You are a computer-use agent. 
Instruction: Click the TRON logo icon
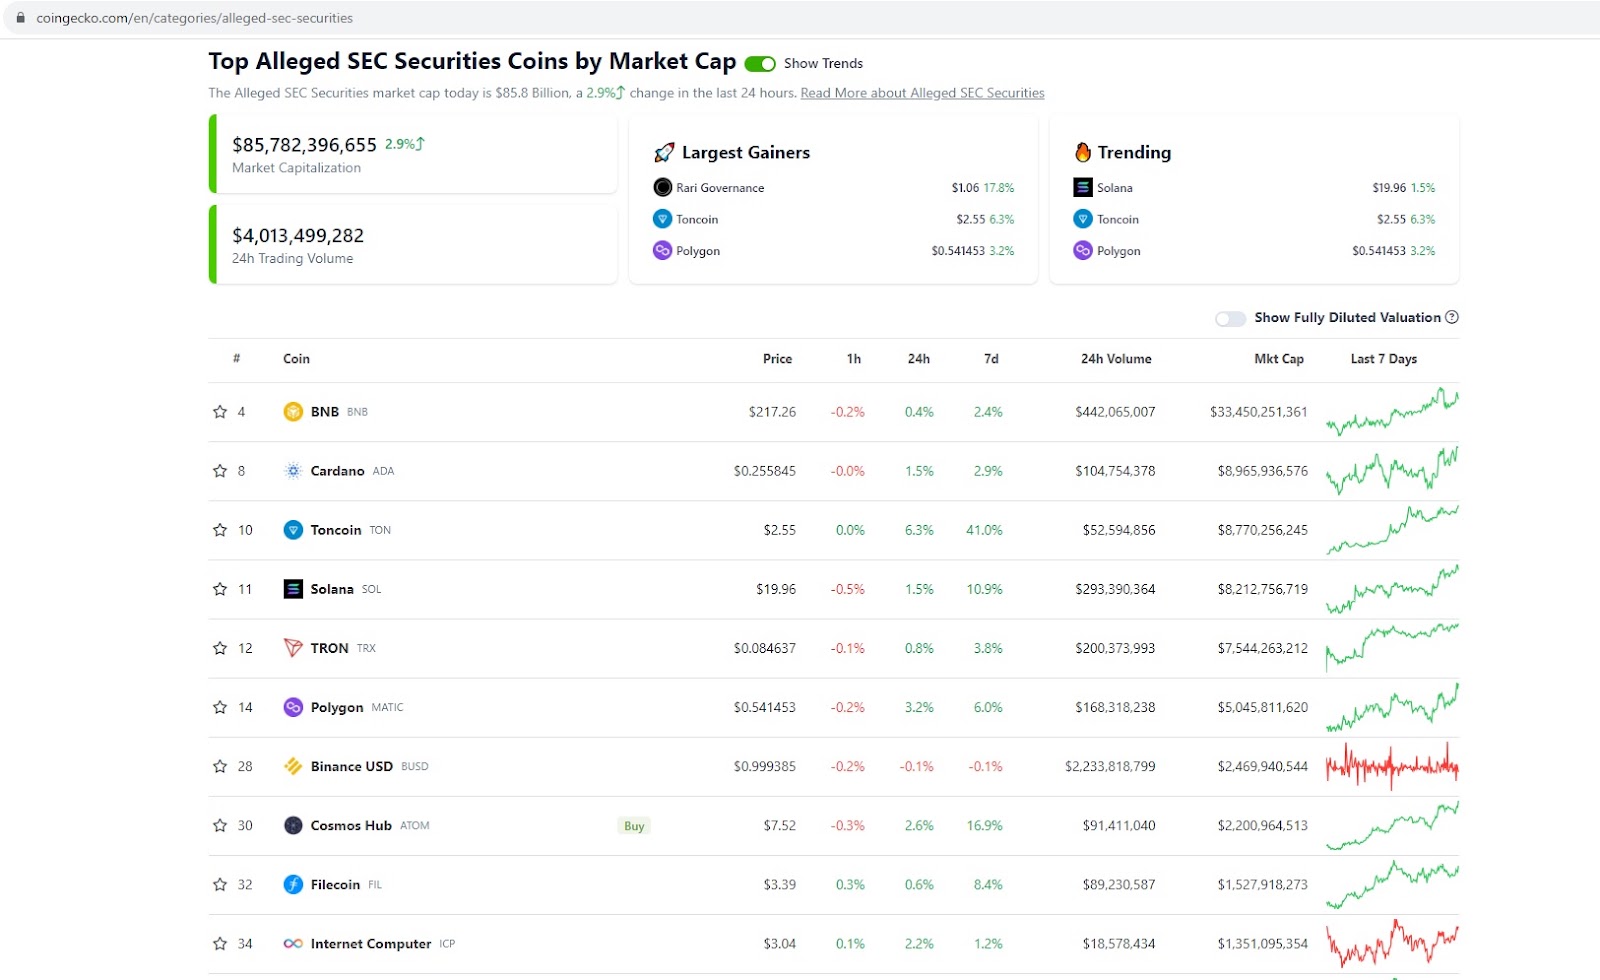[x=293, y=648]
